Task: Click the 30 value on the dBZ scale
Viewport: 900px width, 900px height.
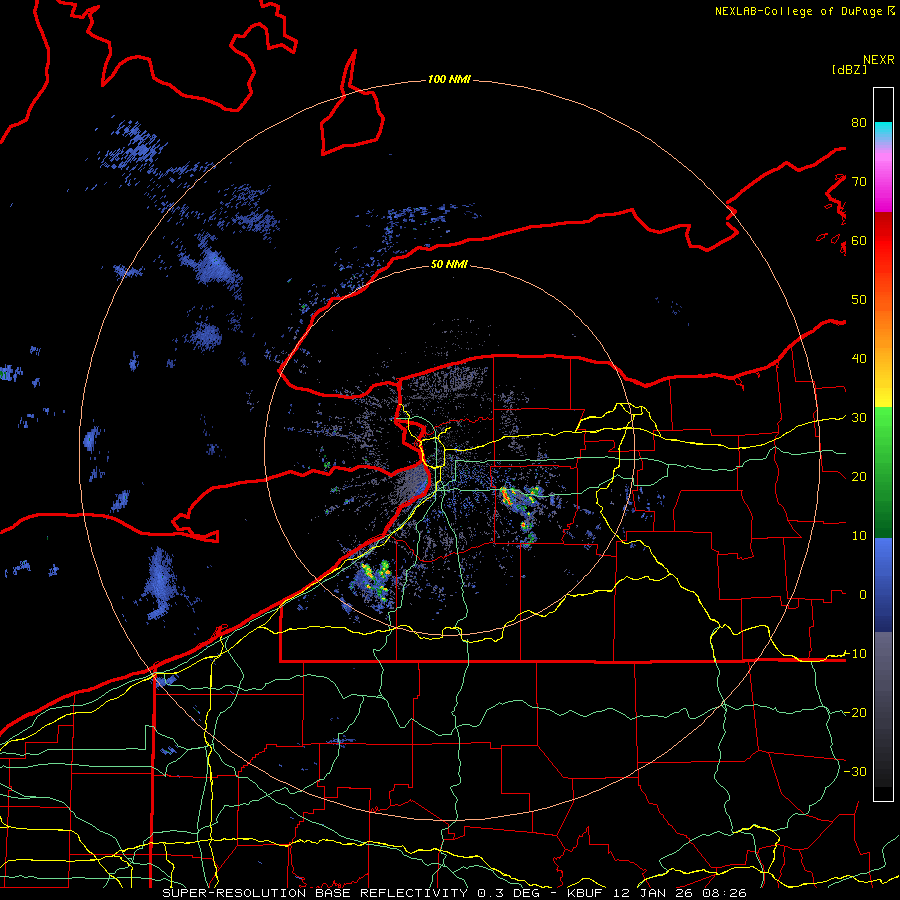Action: tap(859, 418)
